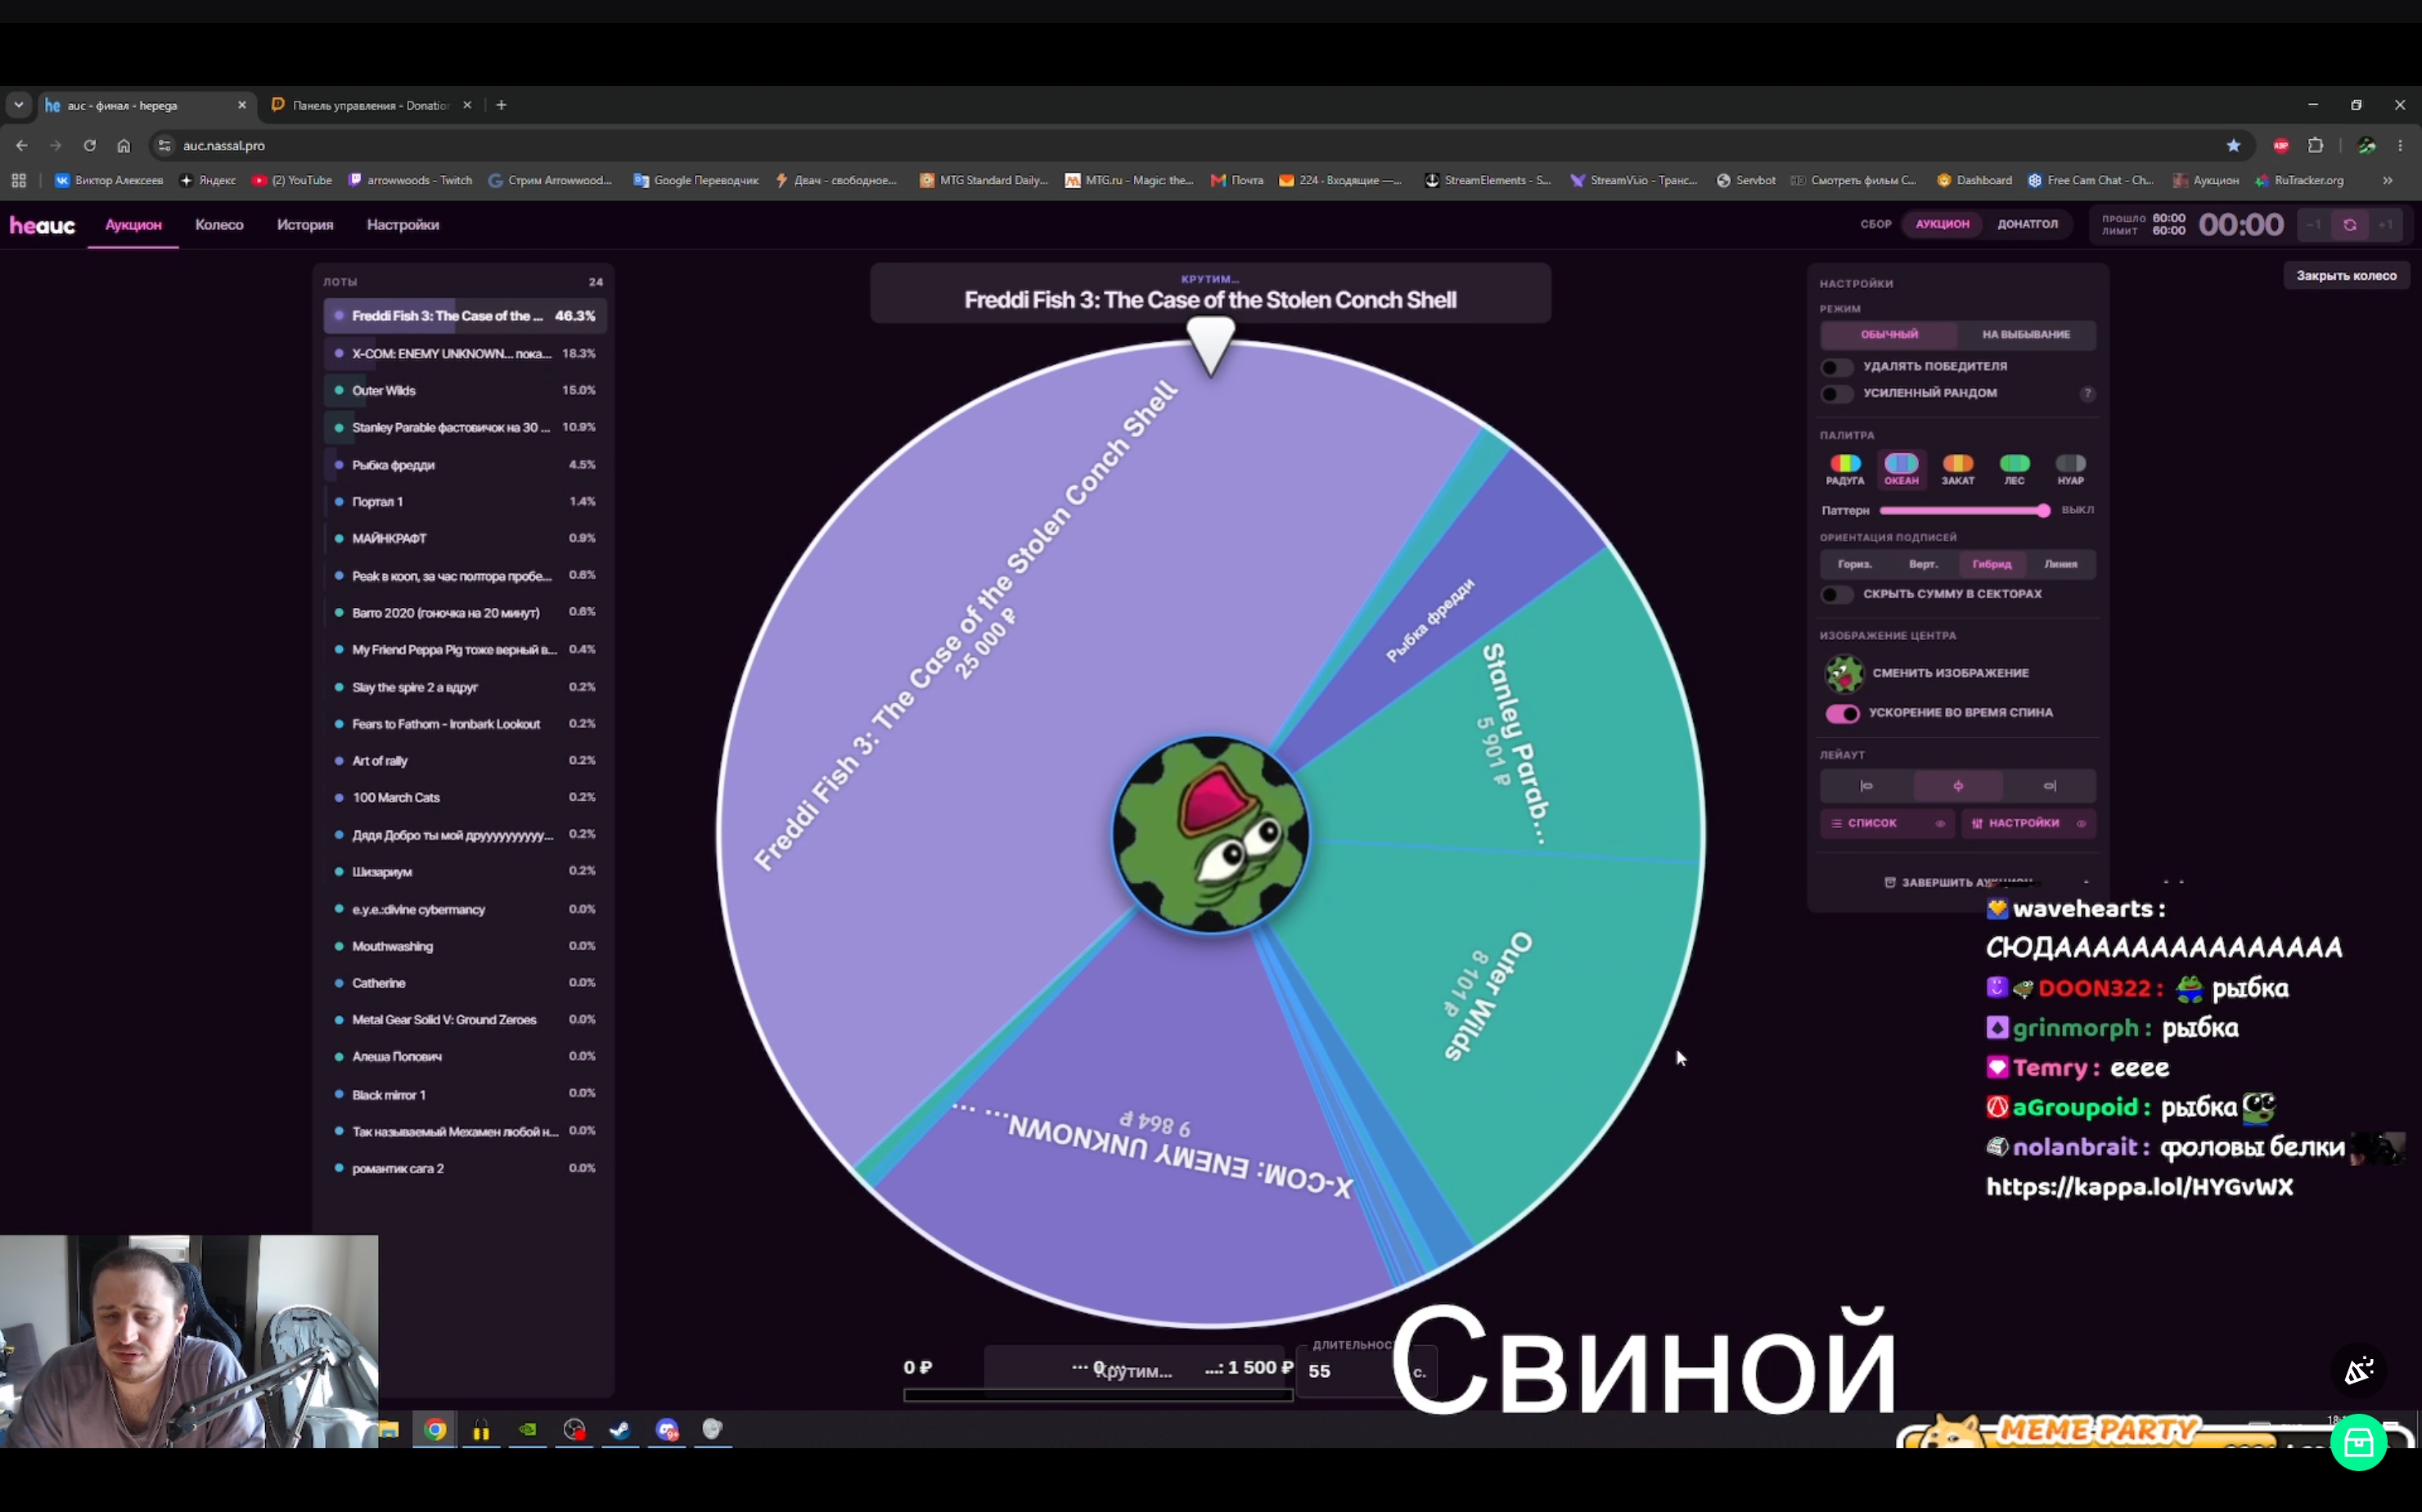
Task: Click Сменить изображение
Action: click(x=1950, y=674)
